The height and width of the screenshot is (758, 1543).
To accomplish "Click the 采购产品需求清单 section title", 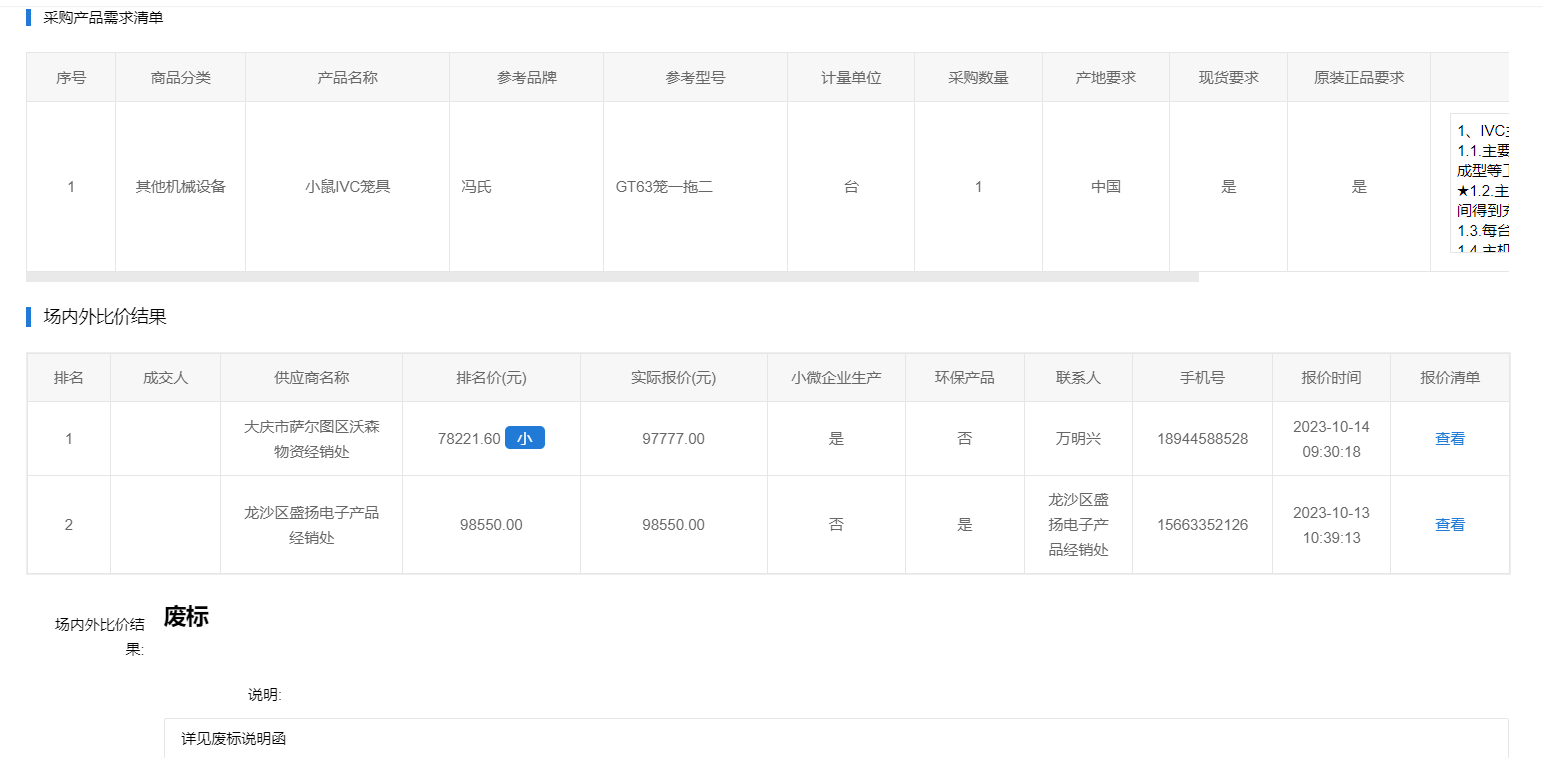I will coord(103,18).
